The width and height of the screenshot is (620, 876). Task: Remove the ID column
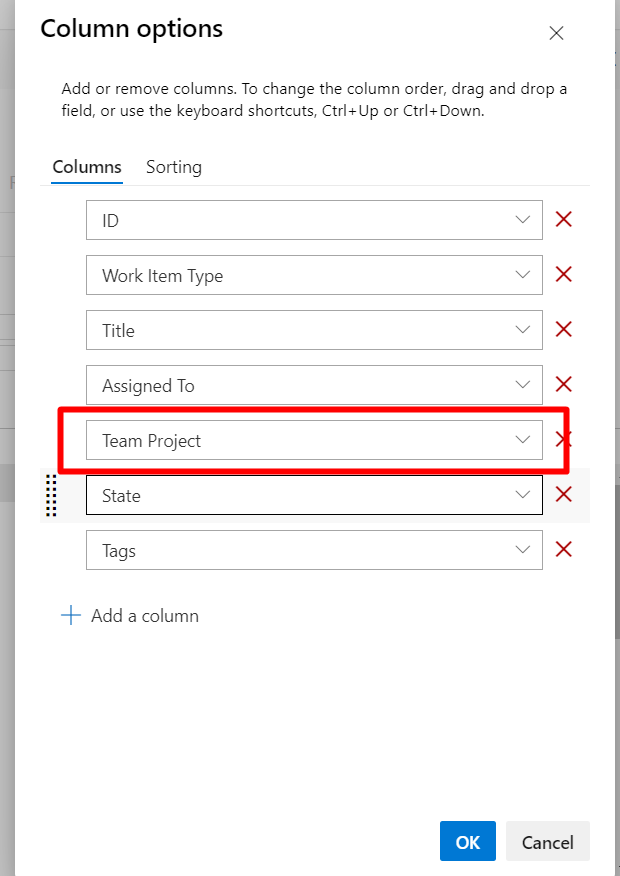click(563, 219)
